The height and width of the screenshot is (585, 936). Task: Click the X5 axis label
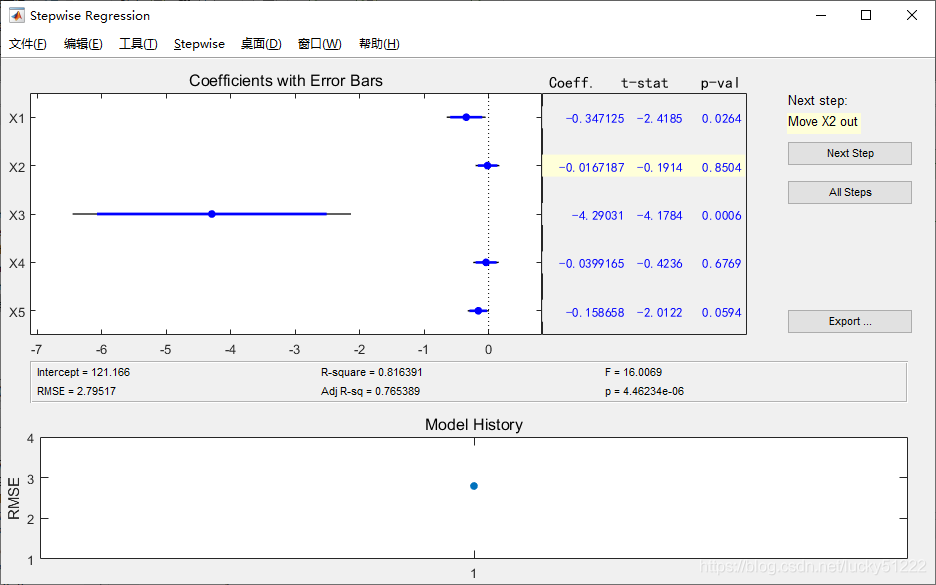17,312
